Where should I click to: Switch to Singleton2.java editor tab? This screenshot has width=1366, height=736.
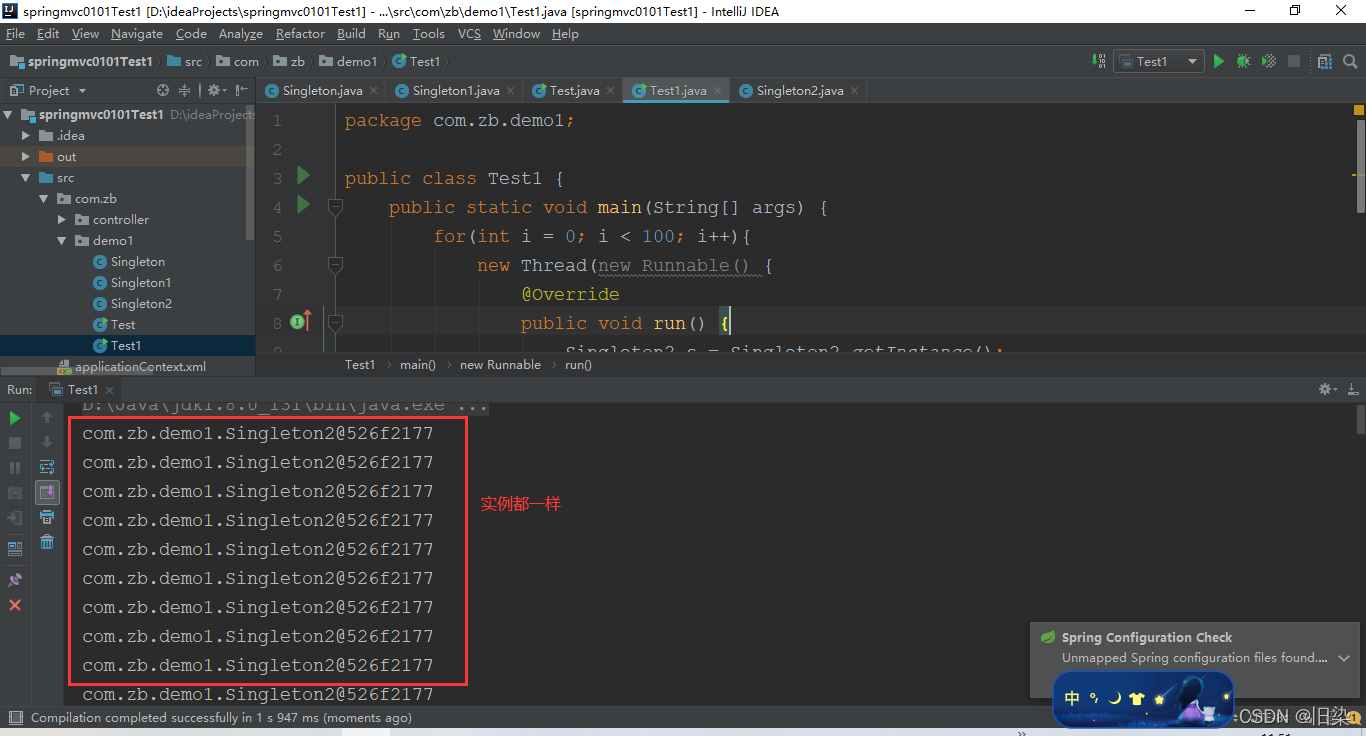coord(799,90)
